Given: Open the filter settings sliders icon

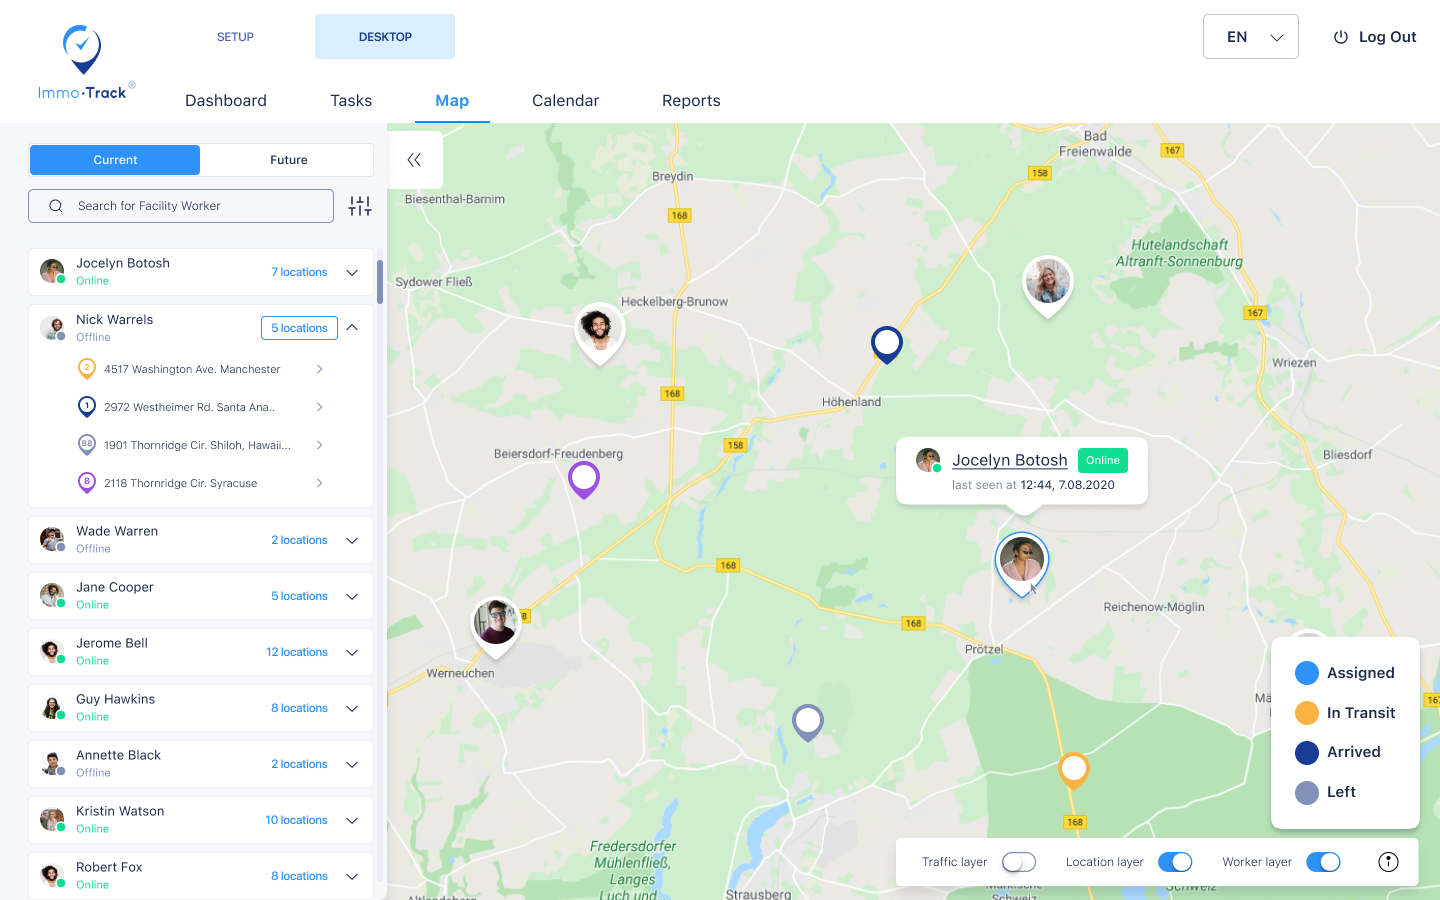Looking at the screenshot, I should [360, 206].
